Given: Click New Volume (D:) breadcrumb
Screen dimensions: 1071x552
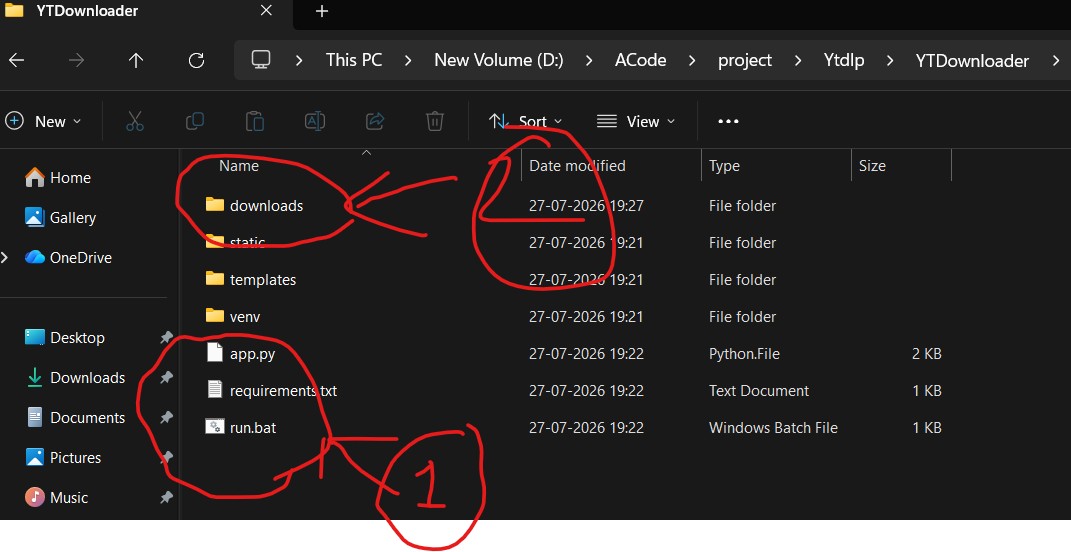Looking at the screenshot, I should pos(499,60).
